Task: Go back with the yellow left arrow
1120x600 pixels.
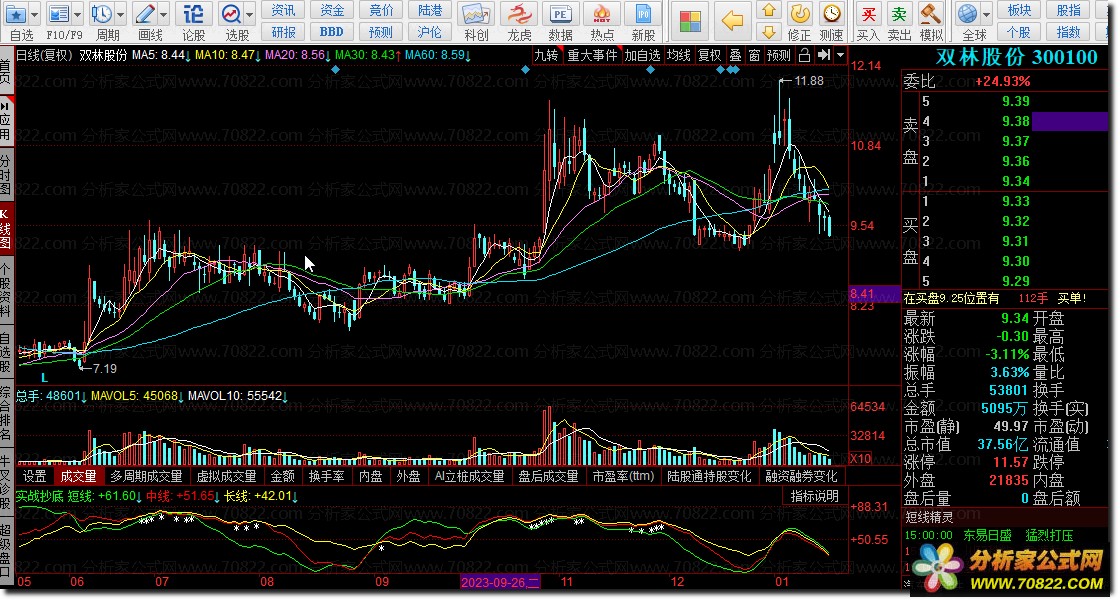Action: tap(732, 21)
